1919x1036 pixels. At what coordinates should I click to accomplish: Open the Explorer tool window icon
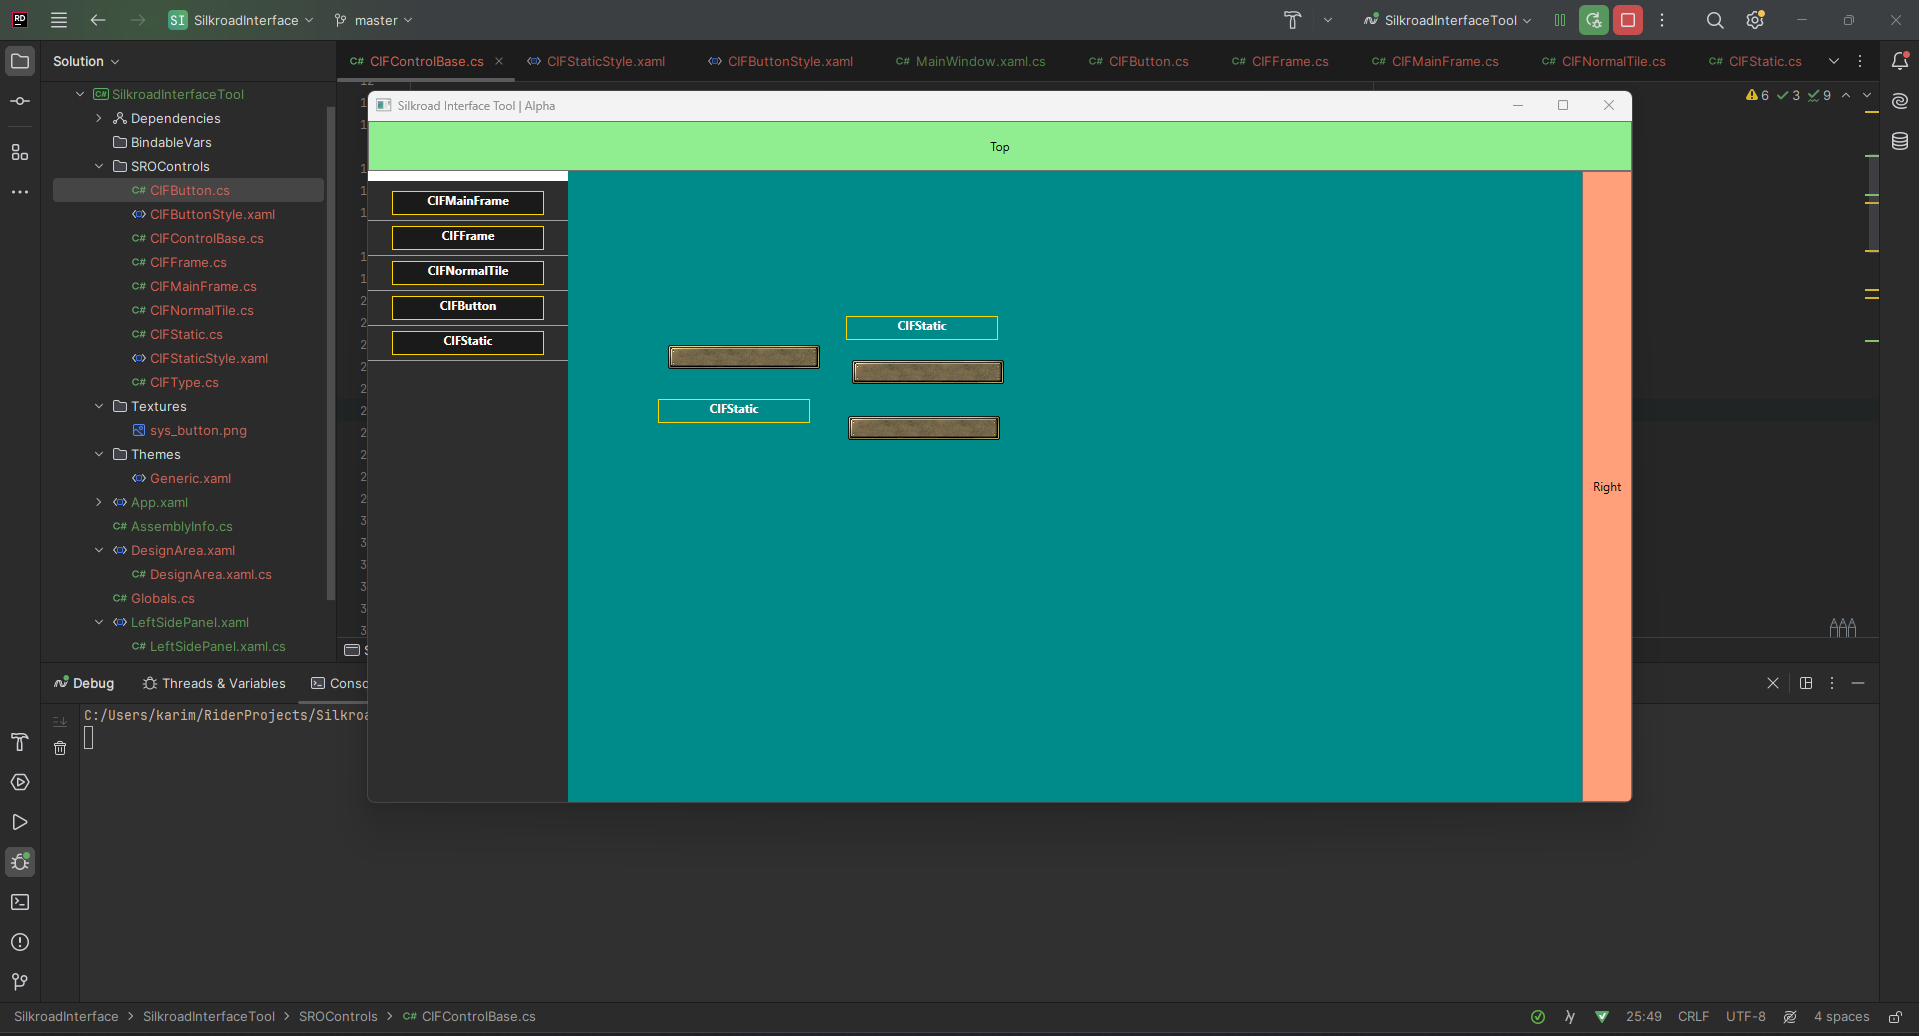[20, 61]
